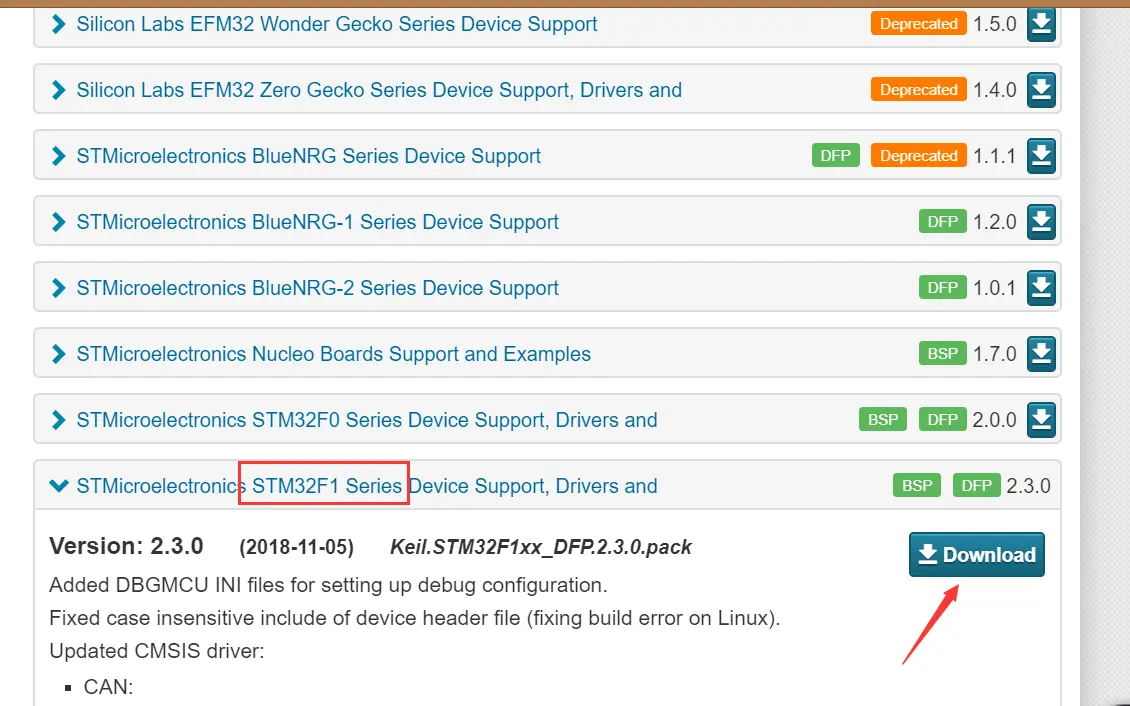This screenshot has width=1130, height=706.
Task: Click DFP badge on STM32F1 row
Action: click(x=977, y=486)
